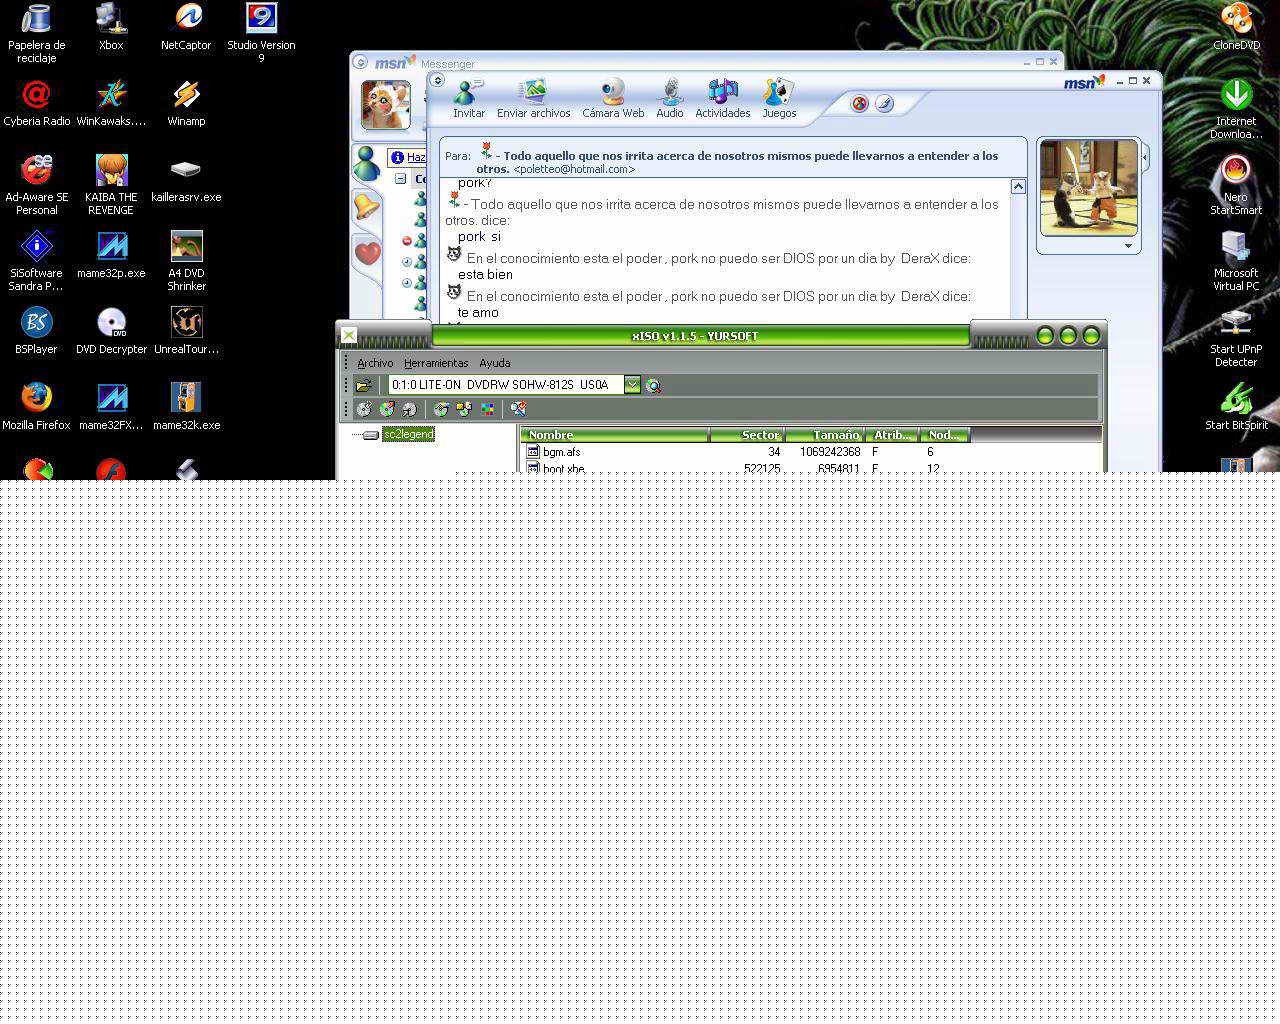Start Cámara Web in chat toolbar

point(613,100)
